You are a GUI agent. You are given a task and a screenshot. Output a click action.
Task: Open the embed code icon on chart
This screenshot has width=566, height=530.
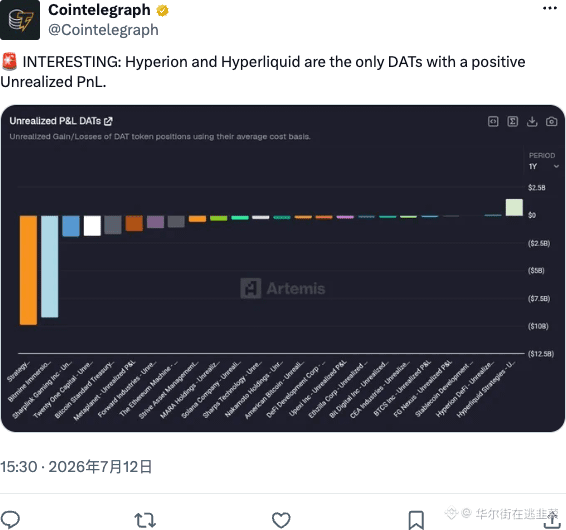[493, 122]
